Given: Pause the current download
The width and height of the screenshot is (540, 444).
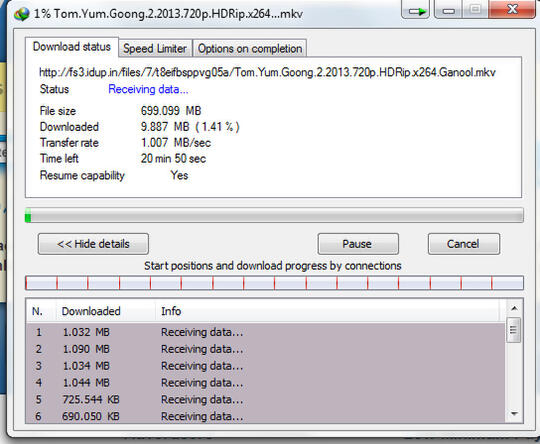Looking at the screenshot, I should [x=358, y=244].
